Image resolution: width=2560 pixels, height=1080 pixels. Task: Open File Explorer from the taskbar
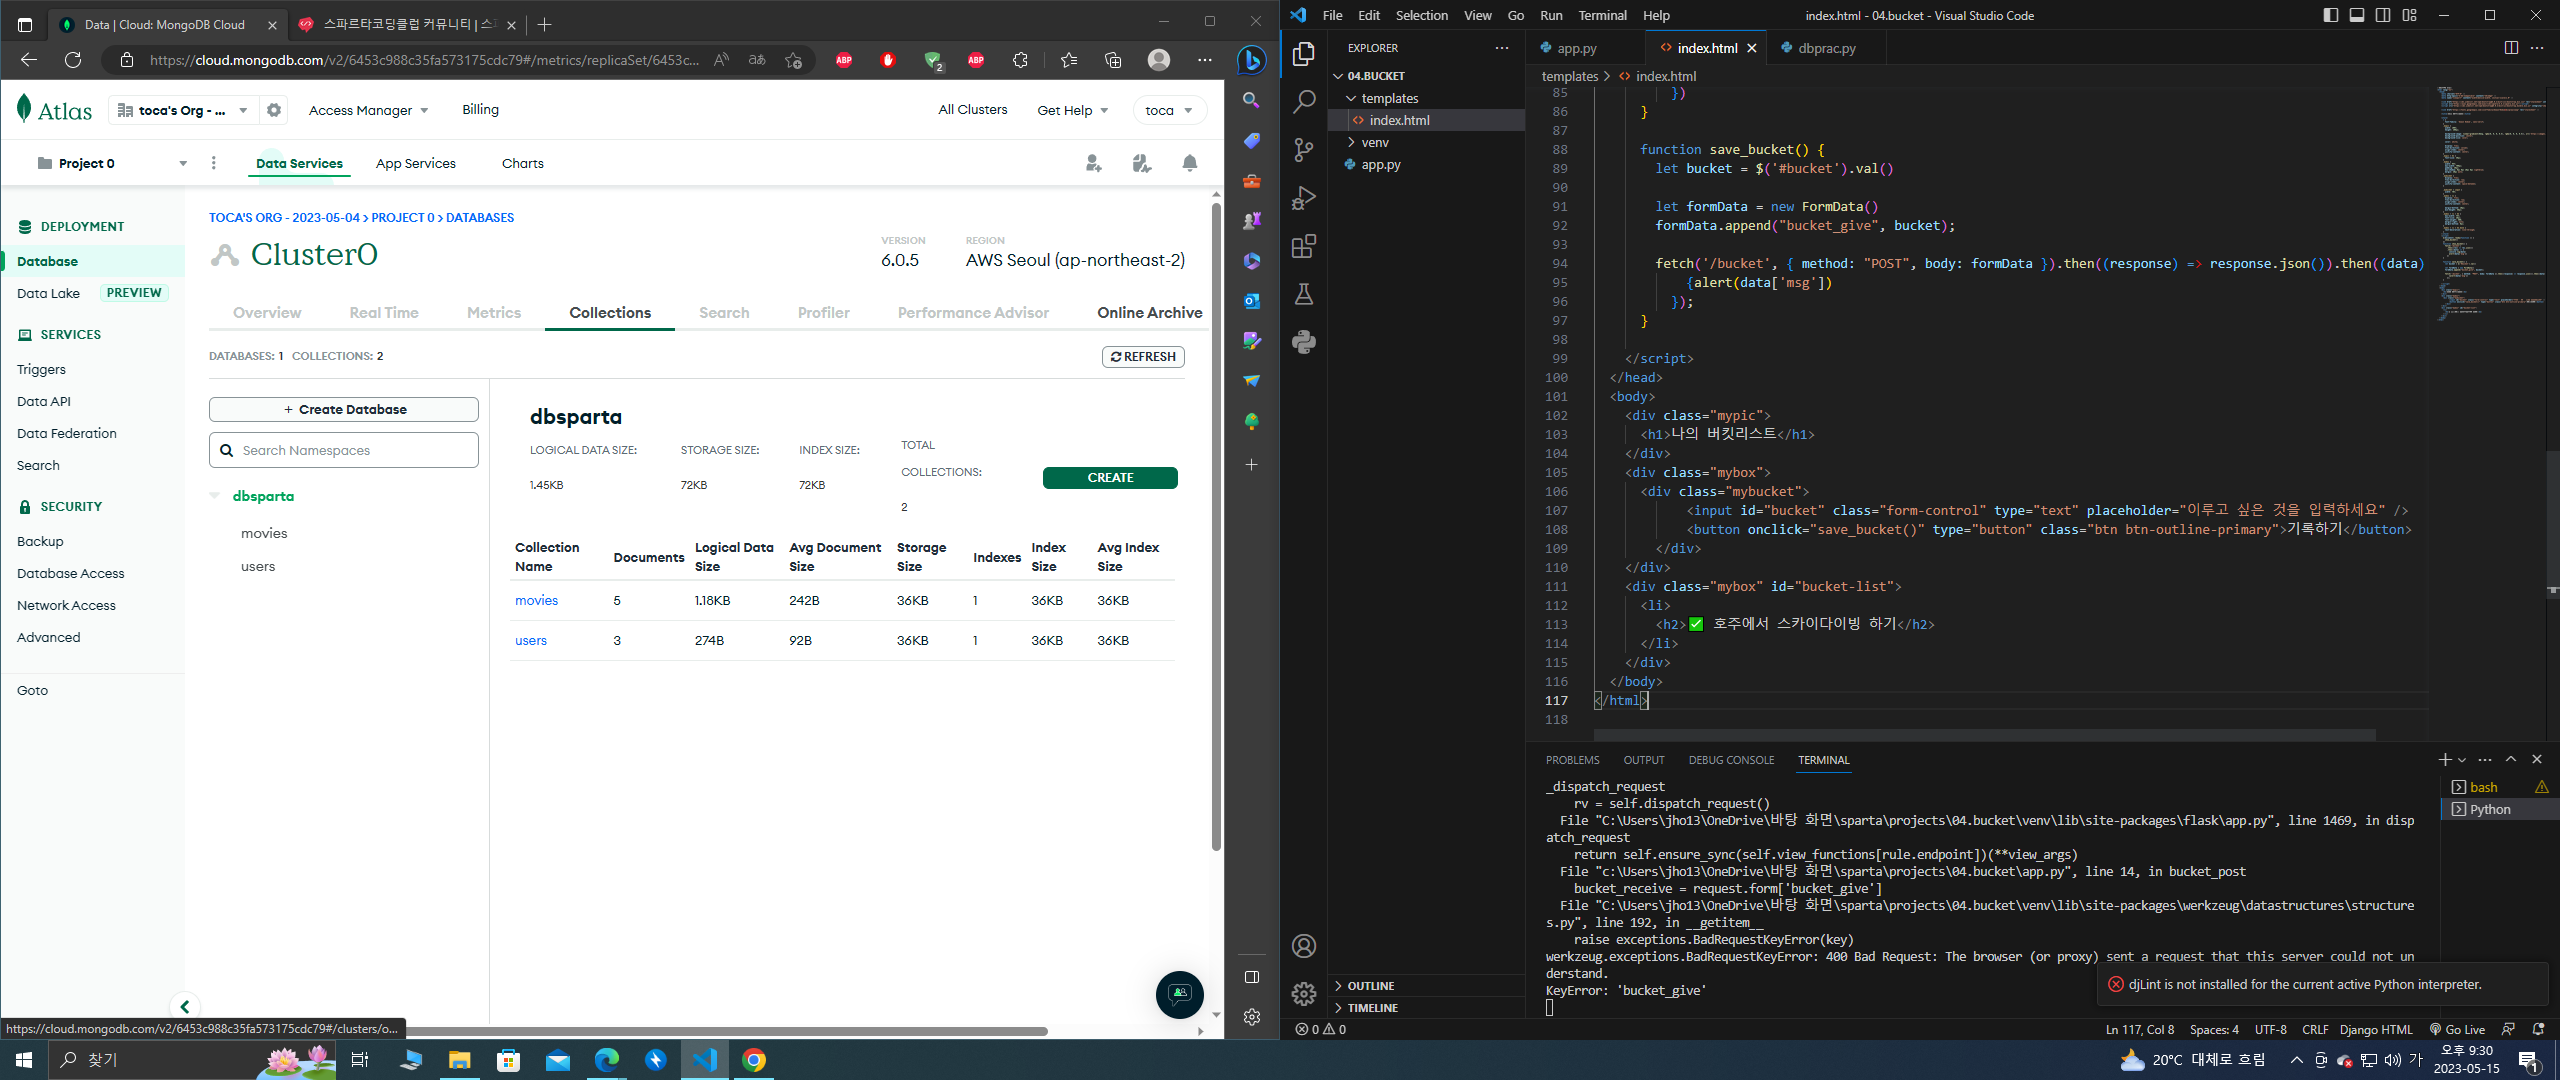point(459,1060)
